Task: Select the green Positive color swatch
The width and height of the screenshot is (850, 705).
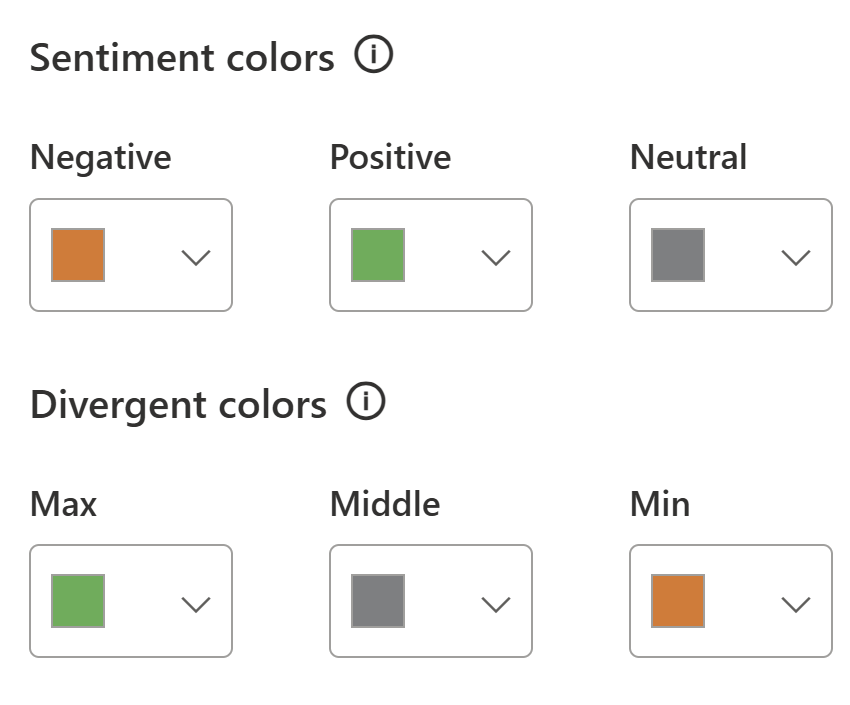Action: tap(378, 255)
